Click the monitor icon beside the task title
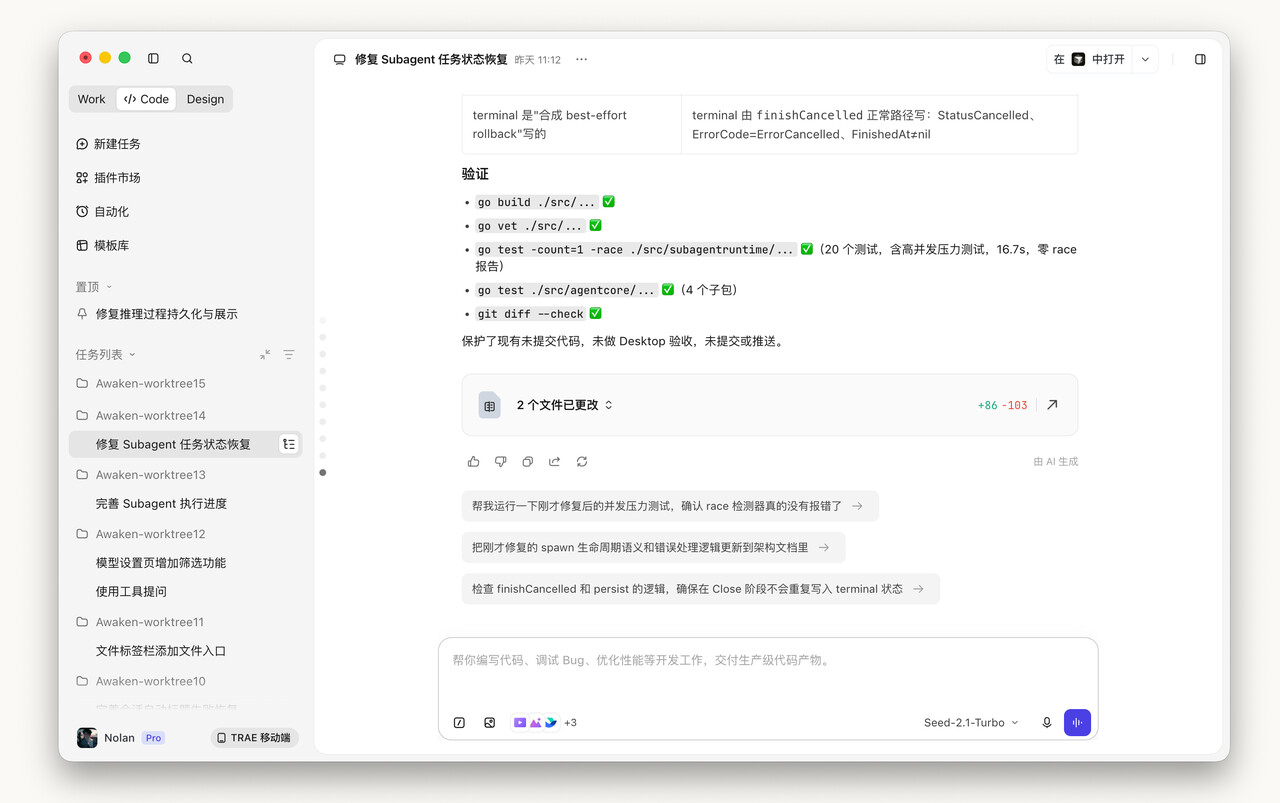This screenshot has width=1280, height=803. (339, 60)
